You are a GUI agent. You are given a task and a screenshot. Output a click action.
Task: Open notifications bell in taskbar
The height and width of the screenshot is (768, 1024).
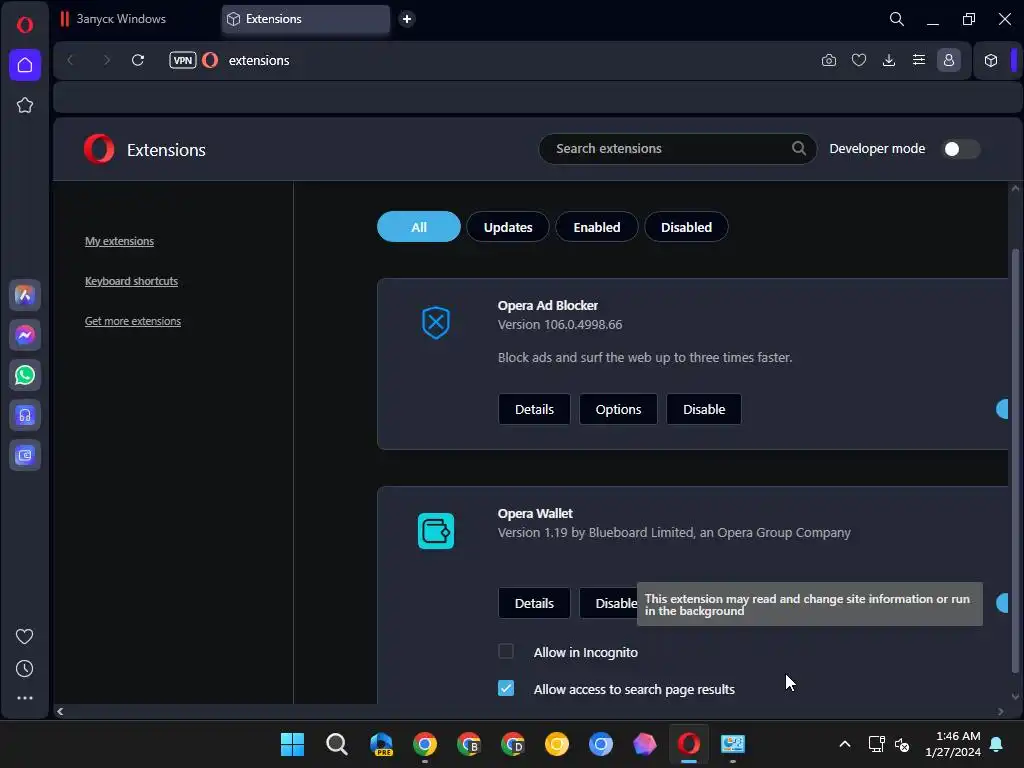point(997,744)
